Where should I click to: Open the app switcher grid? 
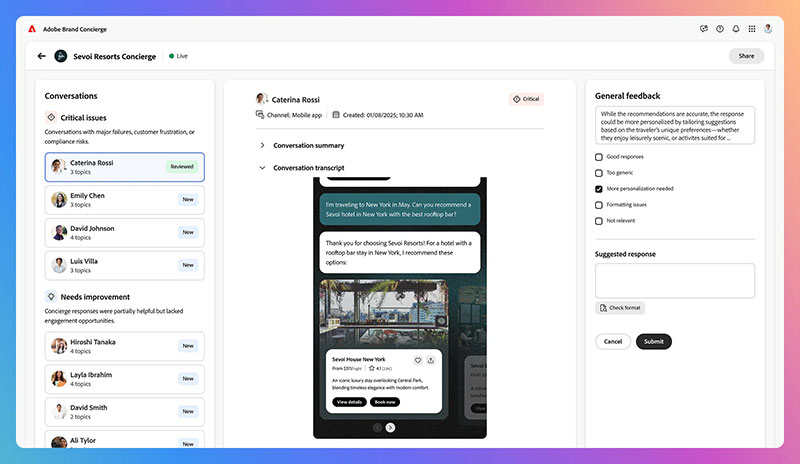tap(752, 29)
